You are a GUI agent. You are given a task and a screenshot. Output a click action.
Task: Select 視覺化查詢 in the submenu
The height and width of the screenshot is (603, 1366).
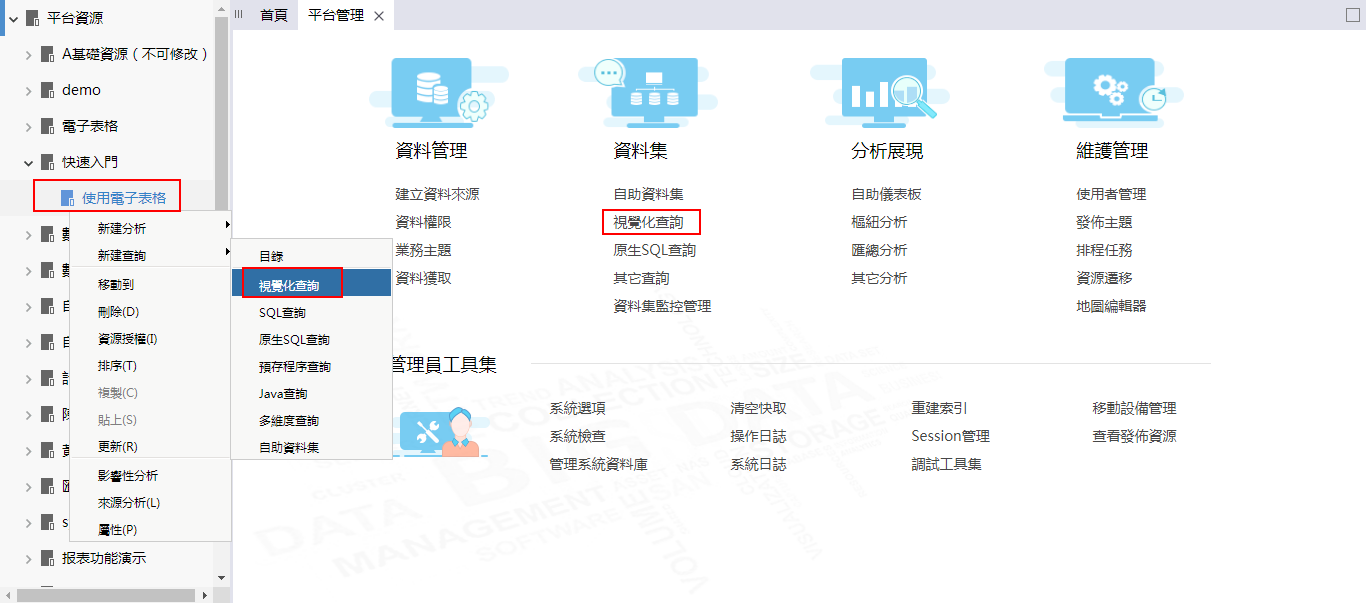(x=289, y=285)
